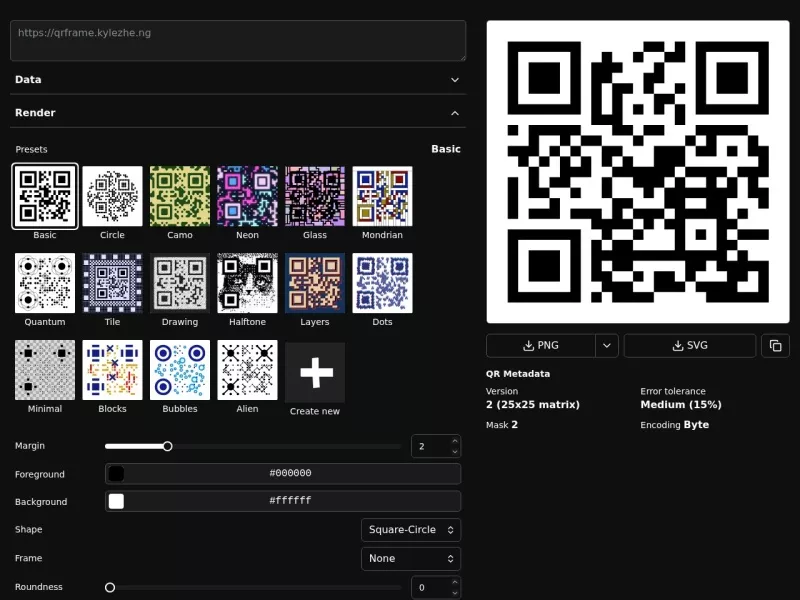Image resolution: width=800 pixels, height=600 pixels.
Task: Click the 'Basic' current preset label
Action: [446, 149]
